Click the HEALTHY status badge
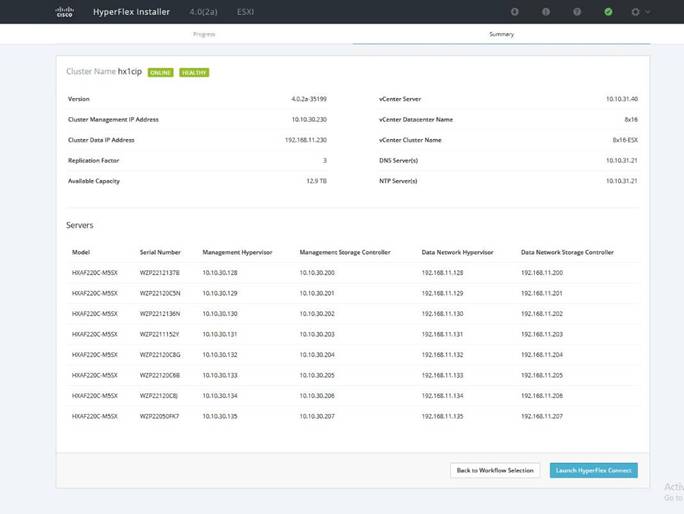The width and height of the screenshot is (684, 514). pos(194,72)
